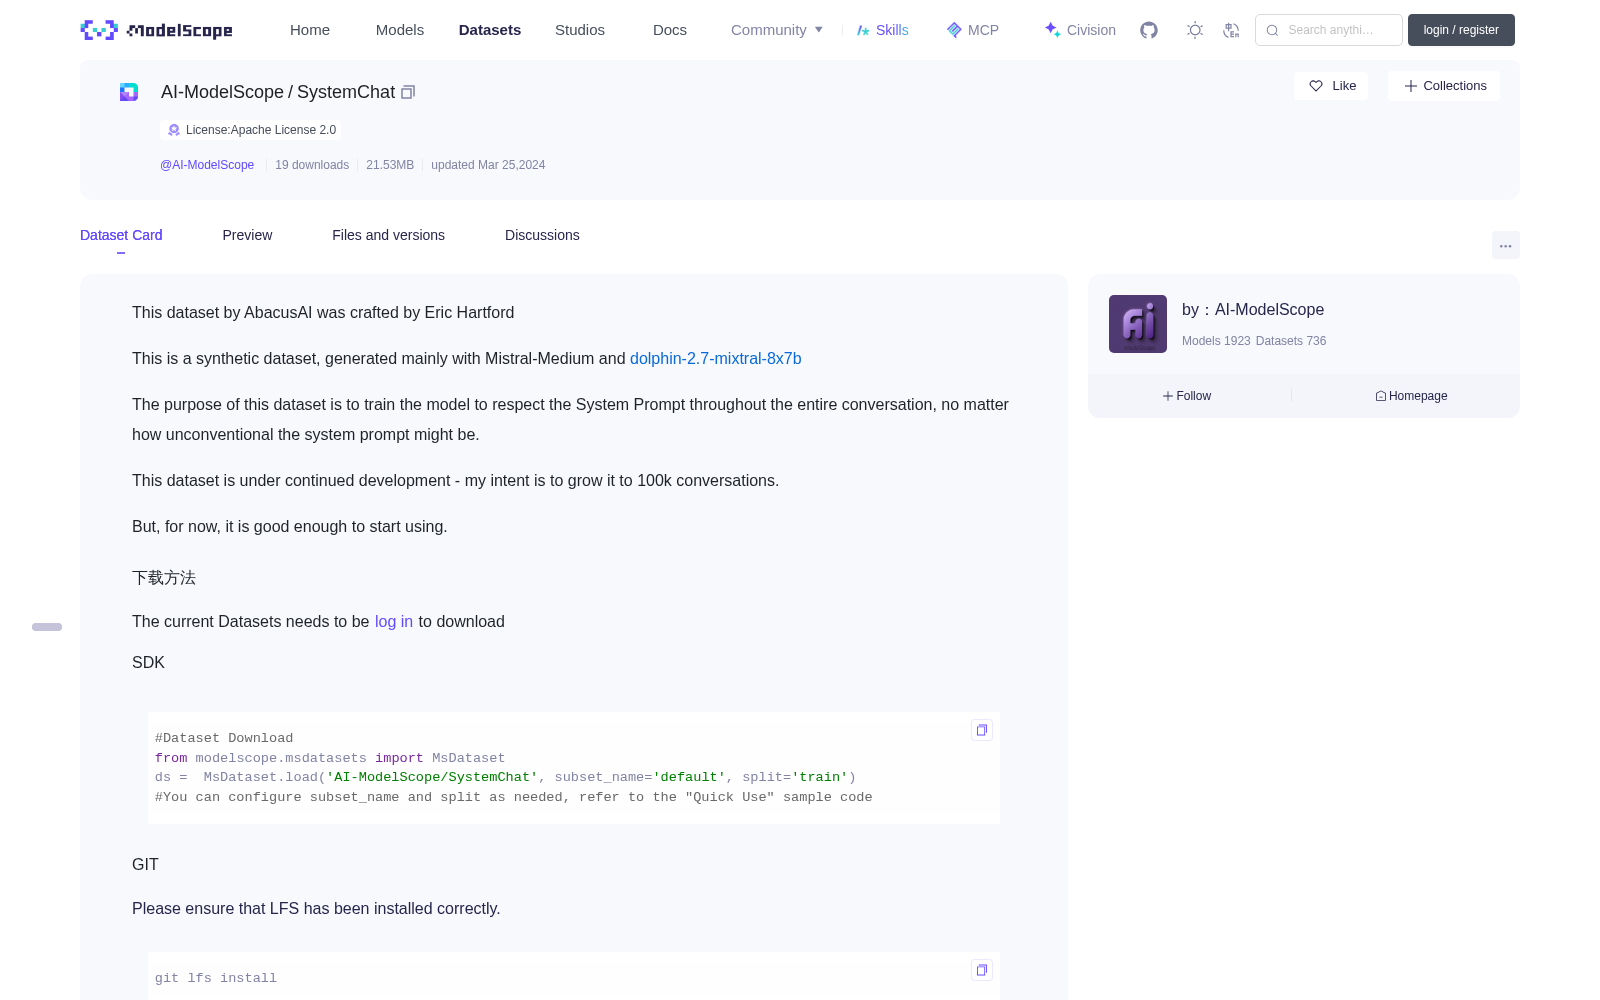Click the by: AI-ModelScope author name

point(1253,310)
